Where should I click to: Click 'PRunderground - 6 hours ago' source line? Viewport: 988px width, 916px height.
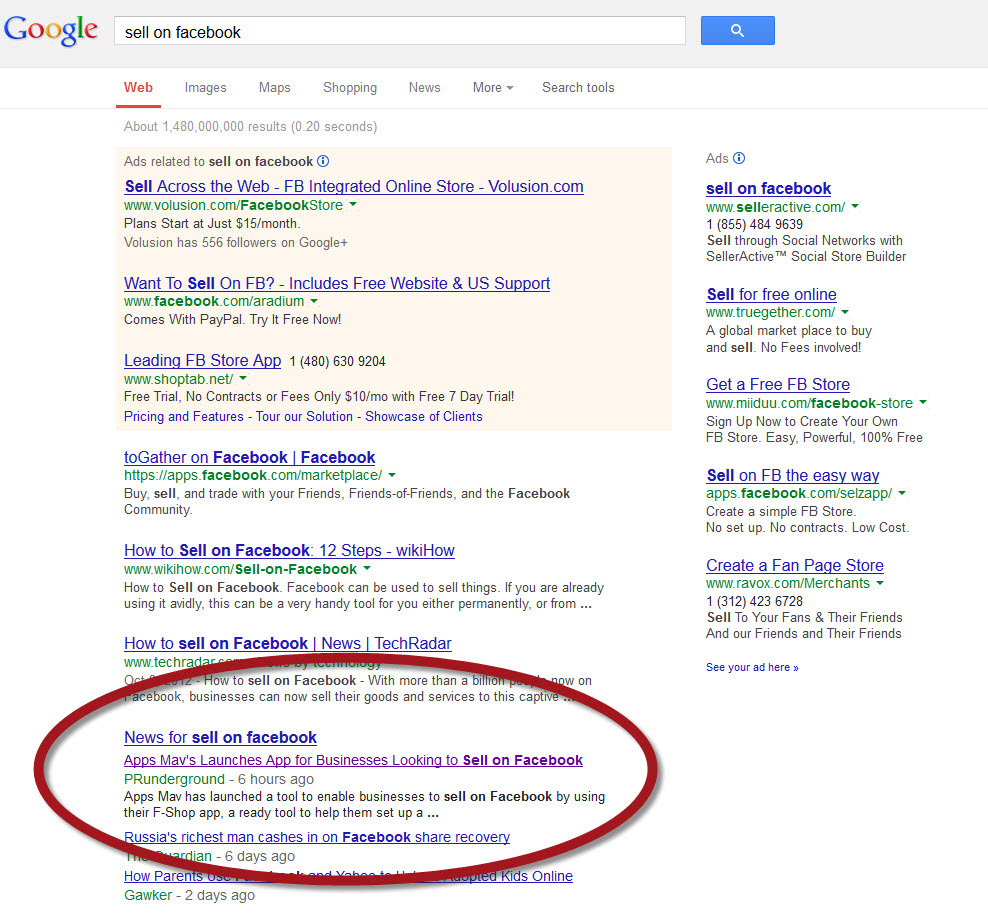pyautogui.click(x=219, y=779)
